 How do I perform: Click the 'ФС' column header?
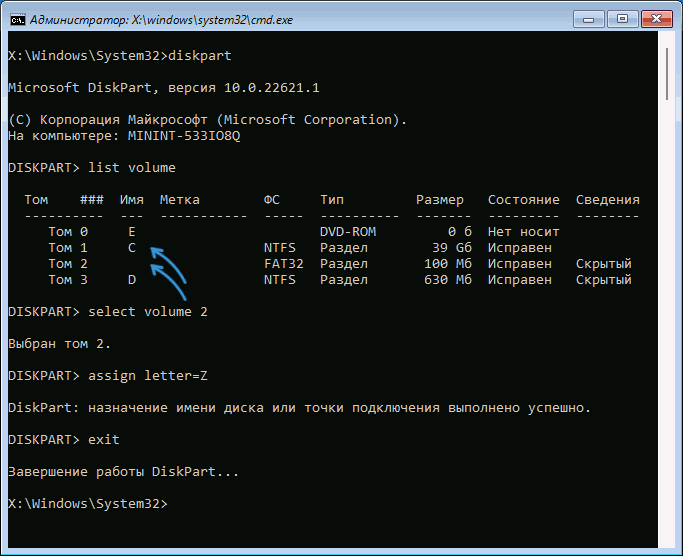click(x=271, y=200)
